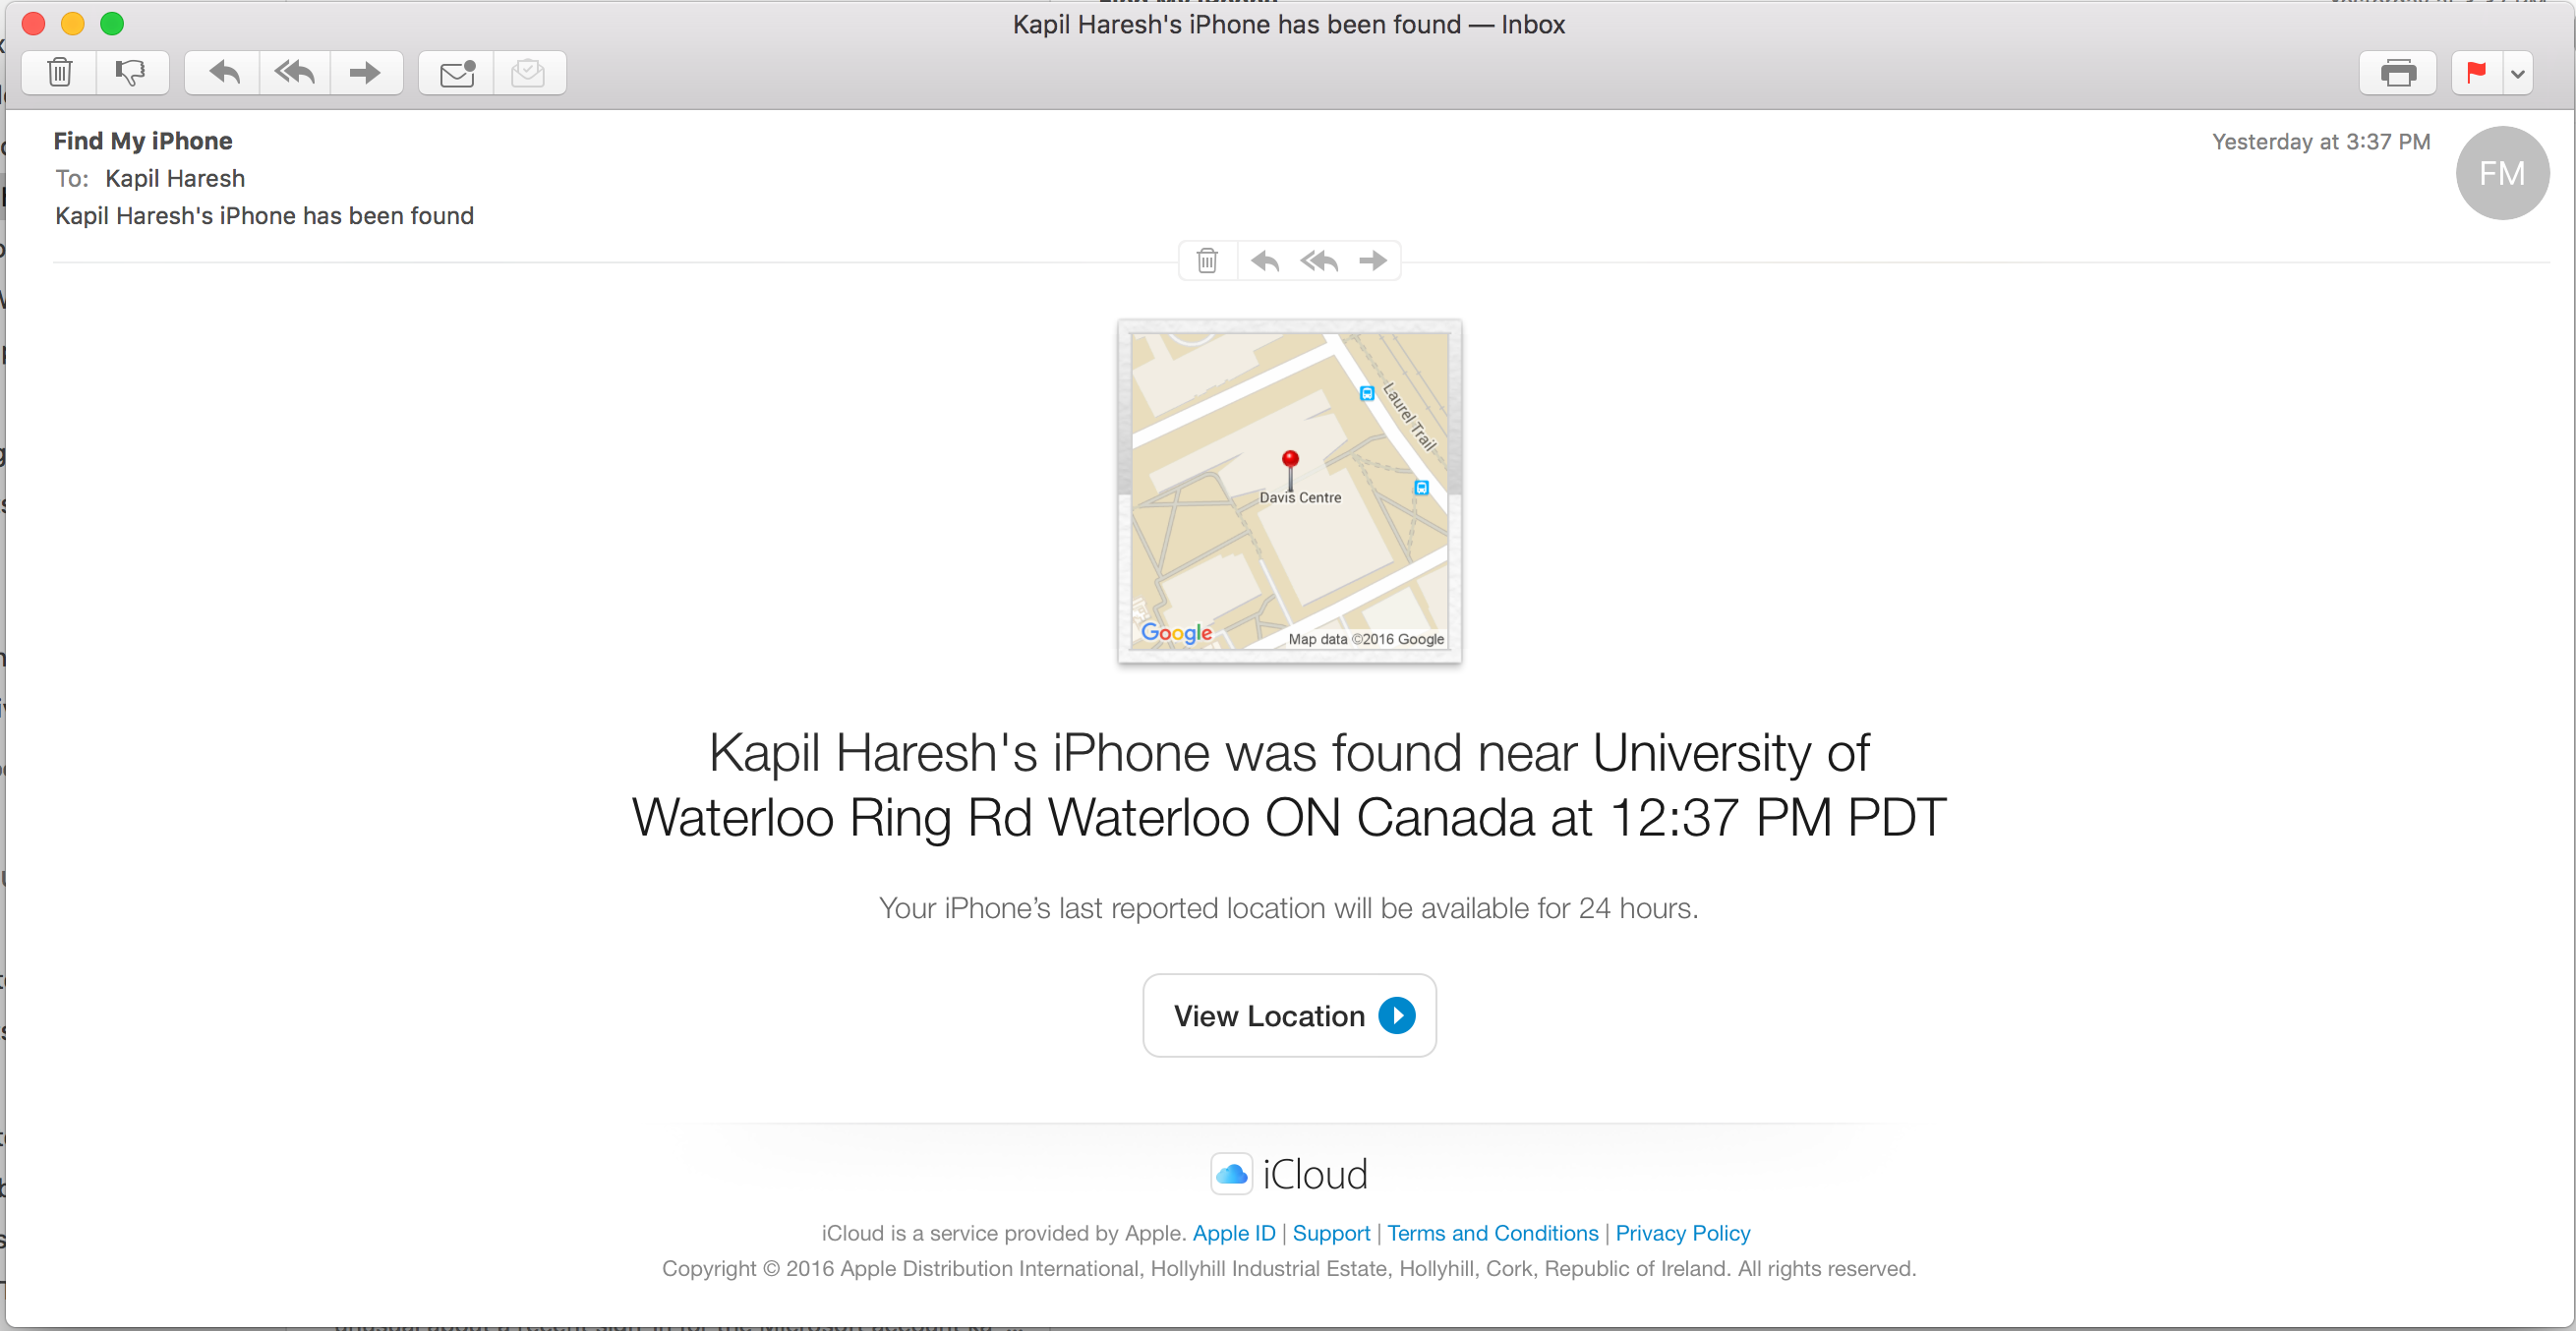
Task: Open the Davis Centre map thumbnail
Action: pos(1289,491)
